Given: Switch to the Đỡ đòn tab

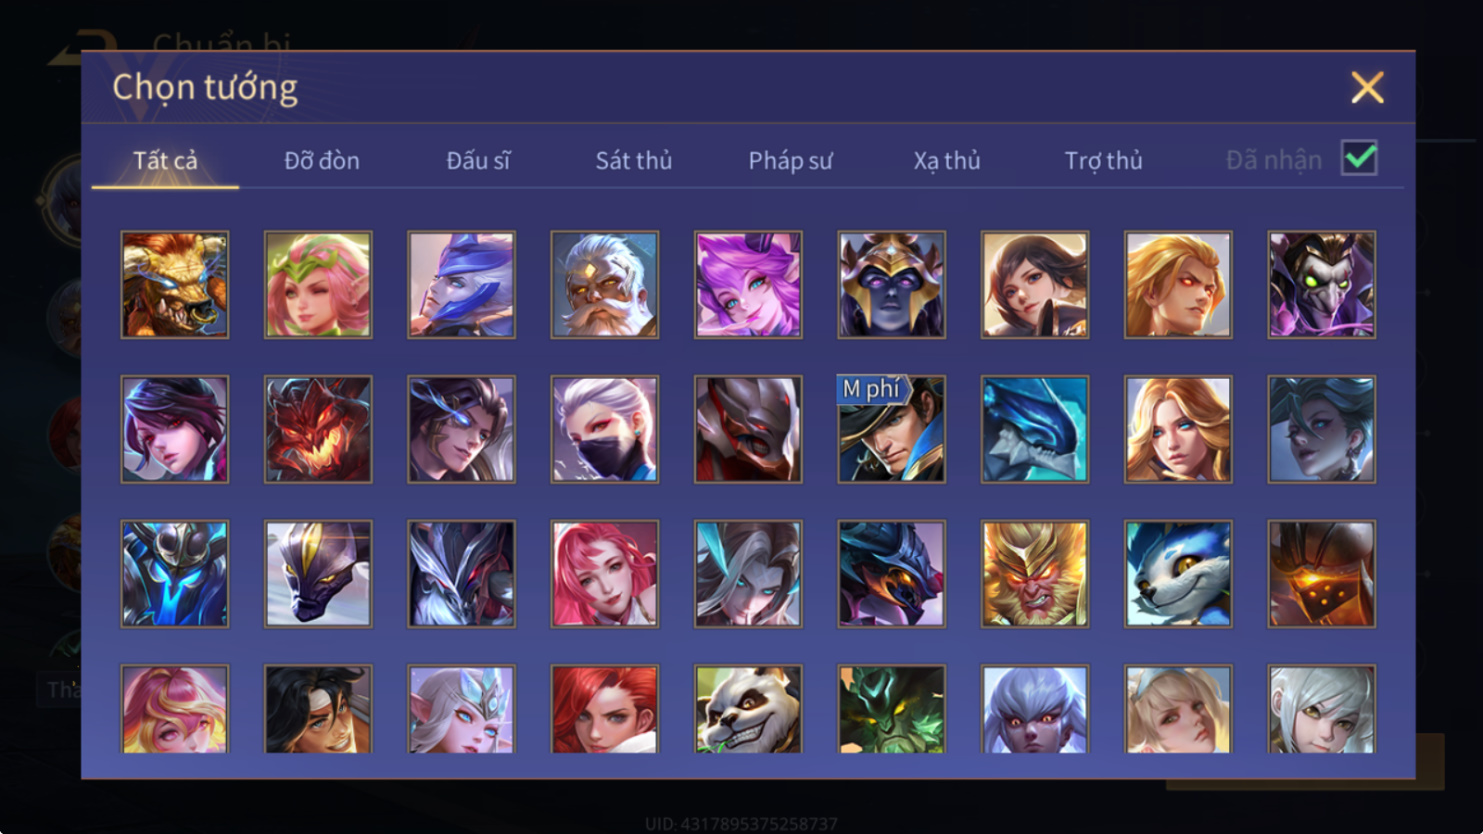Looking at the screenshot, I should (x=322, y=160).
